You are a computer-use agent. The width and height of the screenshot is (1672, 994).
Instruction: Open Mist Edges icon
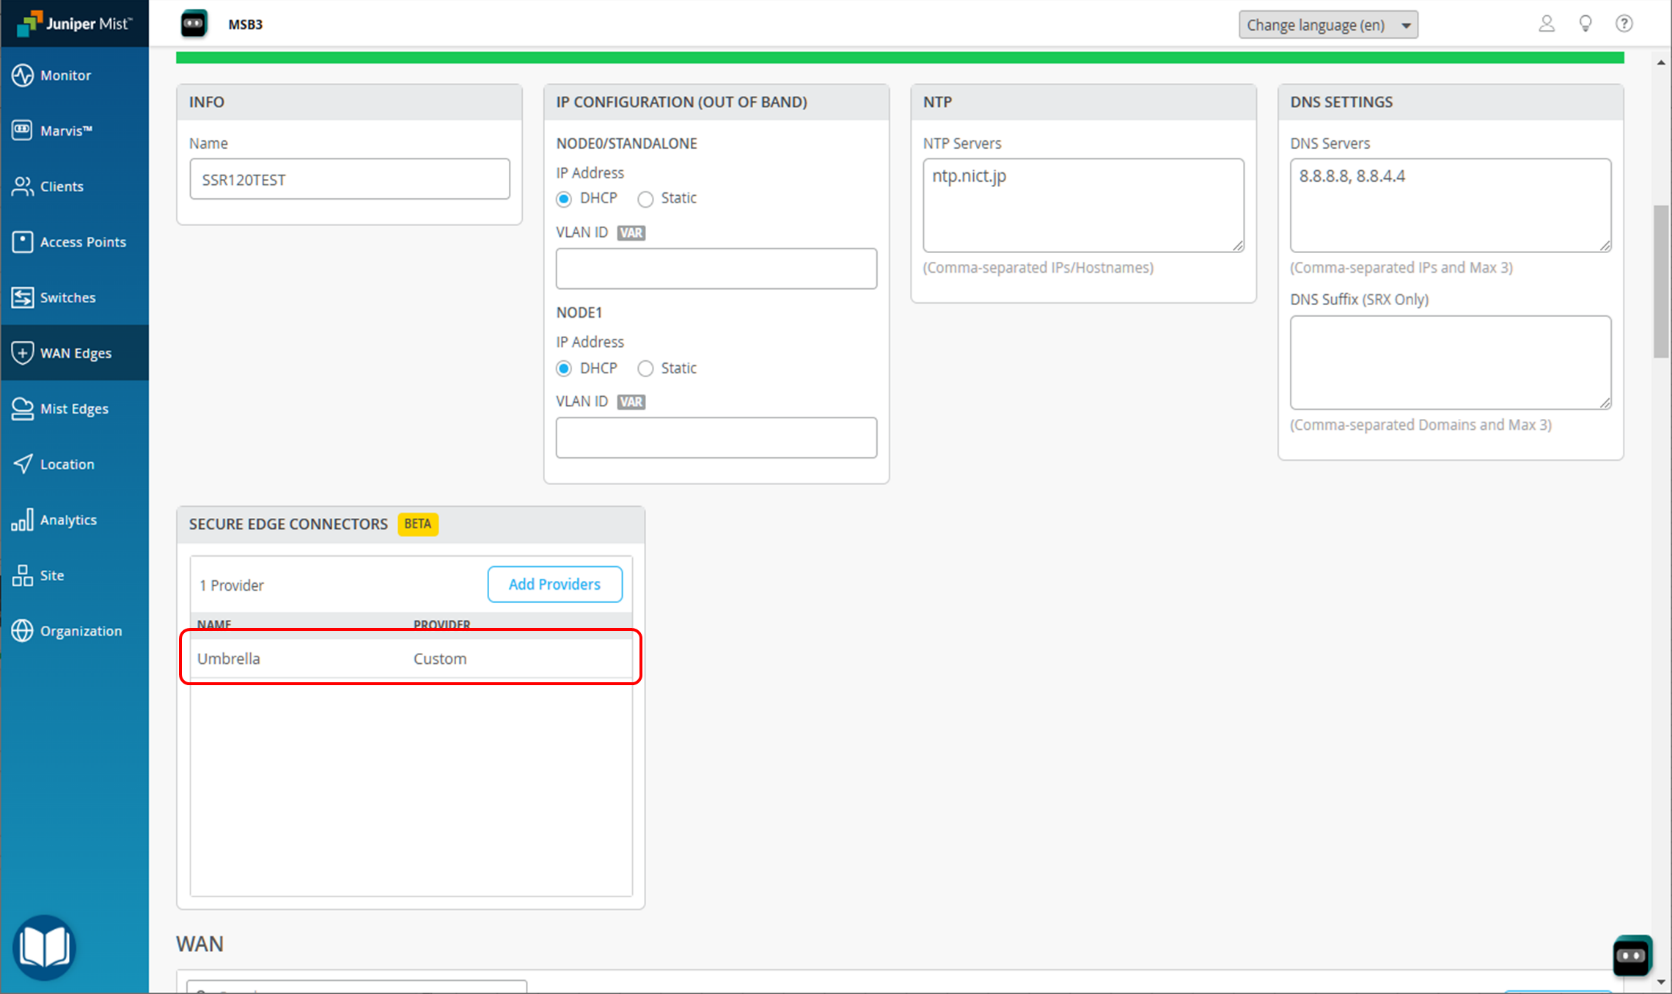[x=22, y=408]
